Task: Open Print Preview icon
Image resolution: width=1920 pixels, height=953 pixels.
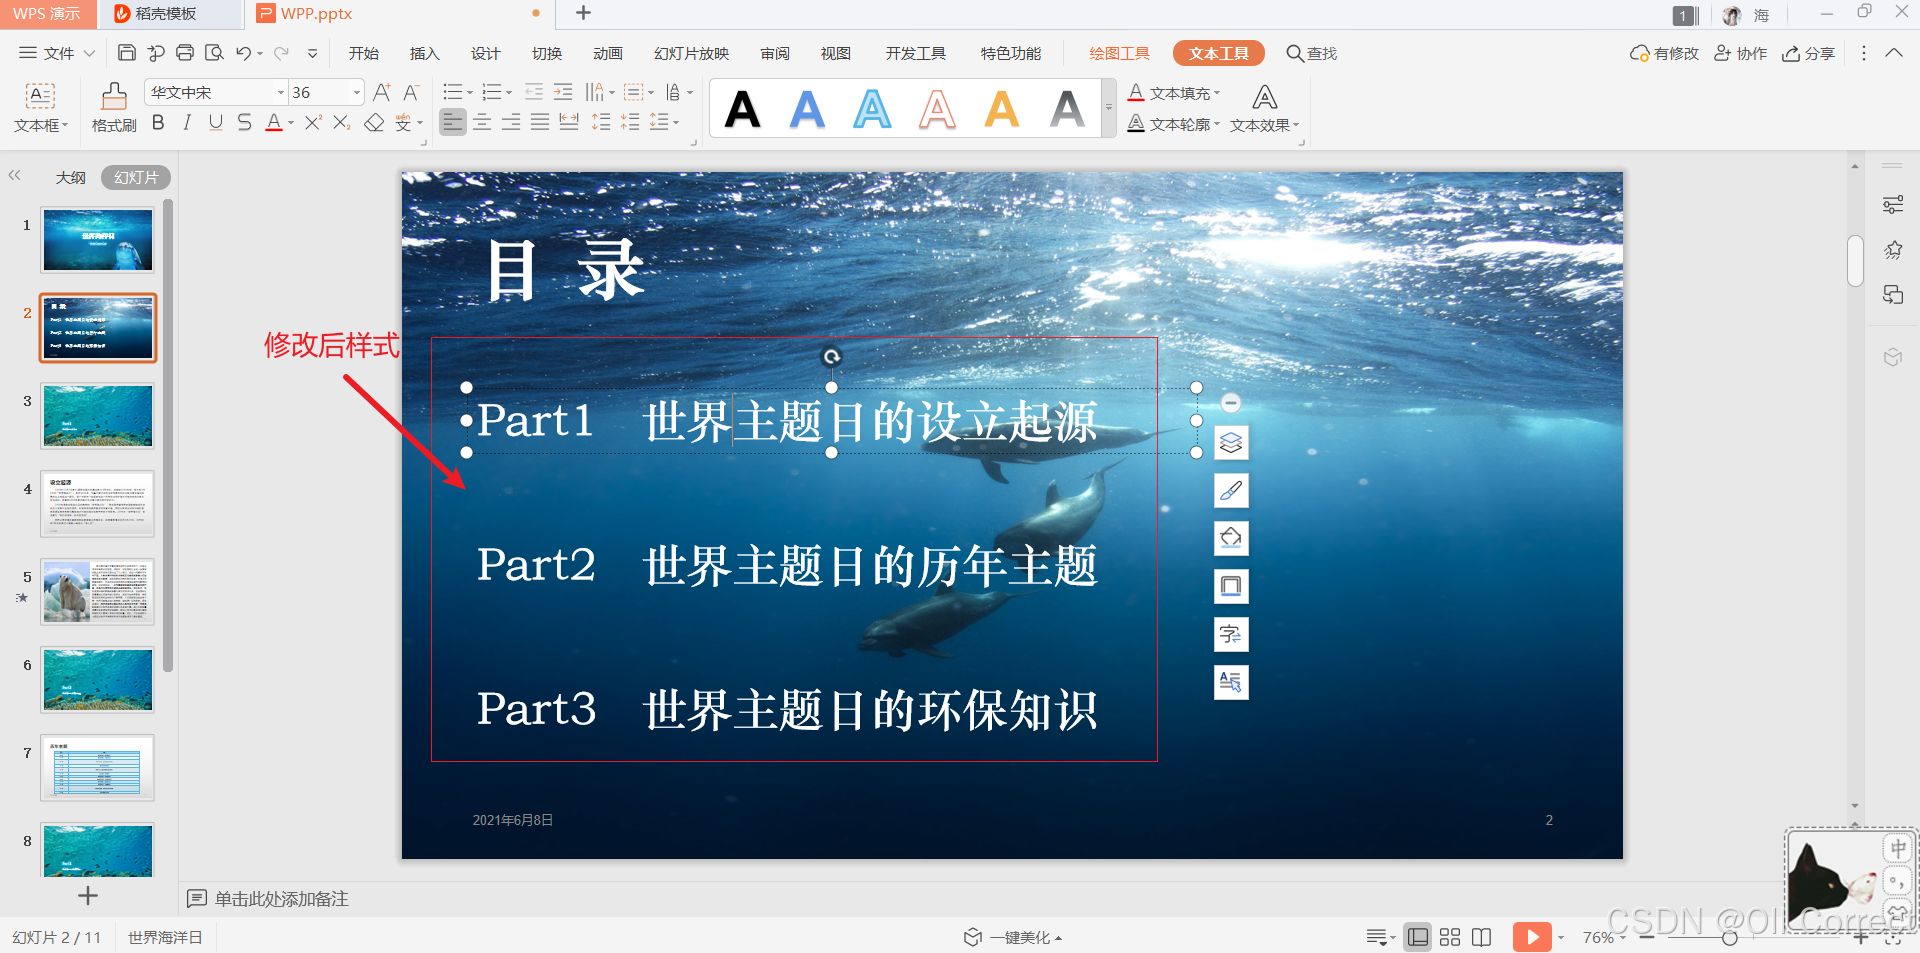Action: (x=214, y=53)
